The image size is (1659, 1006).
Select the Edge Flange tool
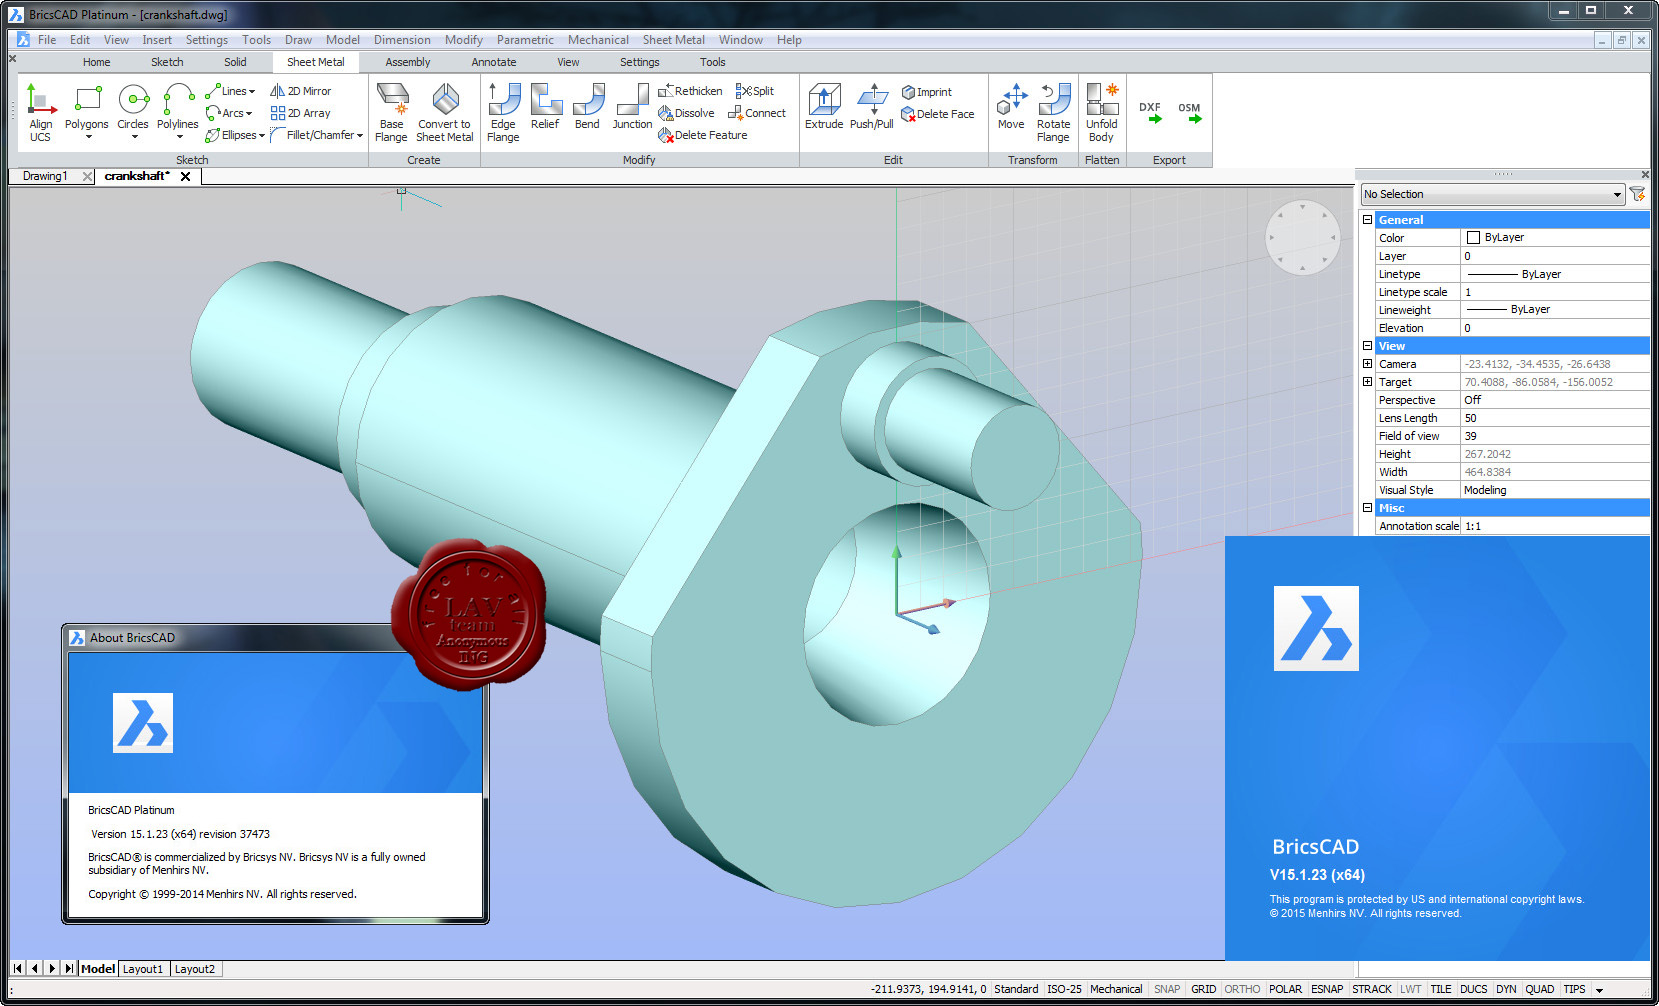coord(503,113)
